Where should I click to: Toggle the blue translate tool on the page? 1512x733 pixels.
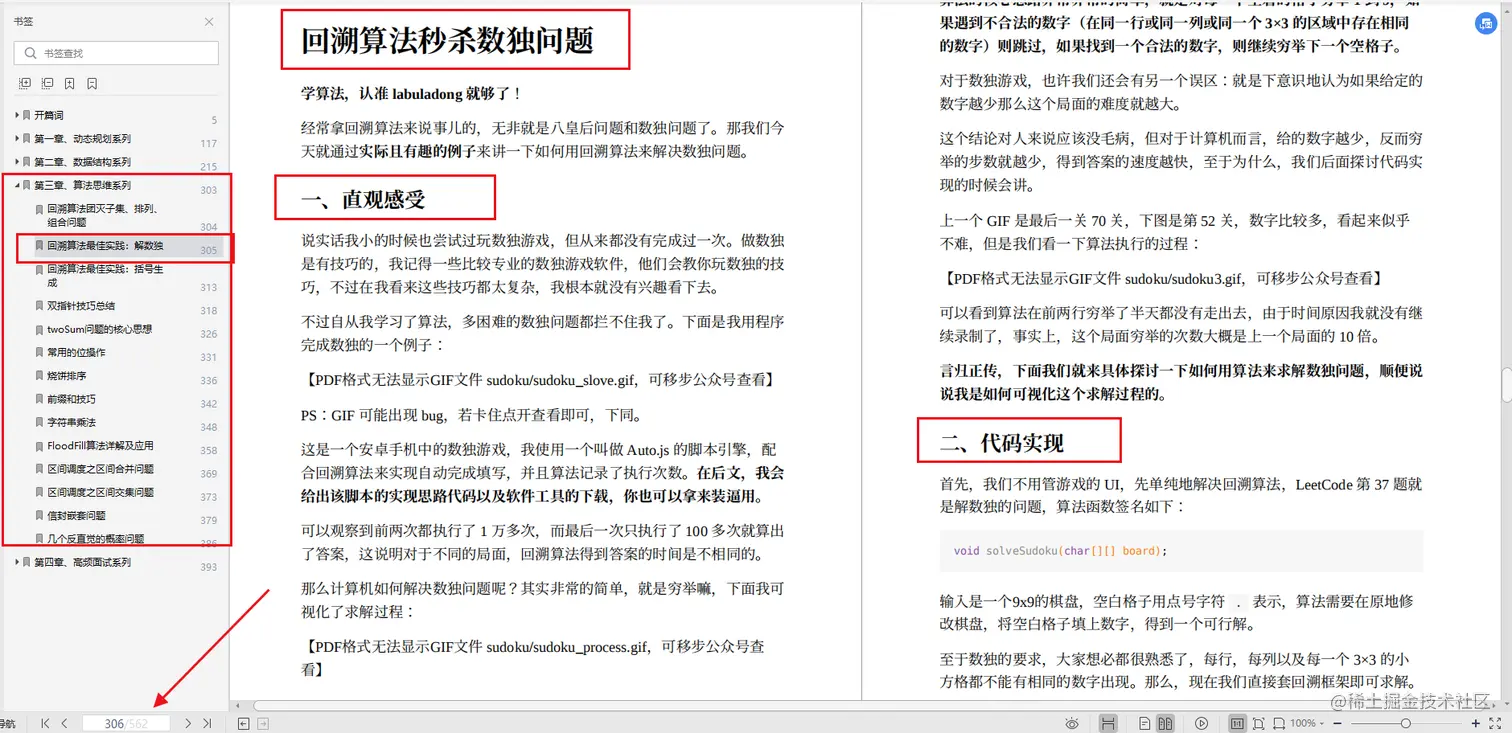click(x=1486, y=23)
